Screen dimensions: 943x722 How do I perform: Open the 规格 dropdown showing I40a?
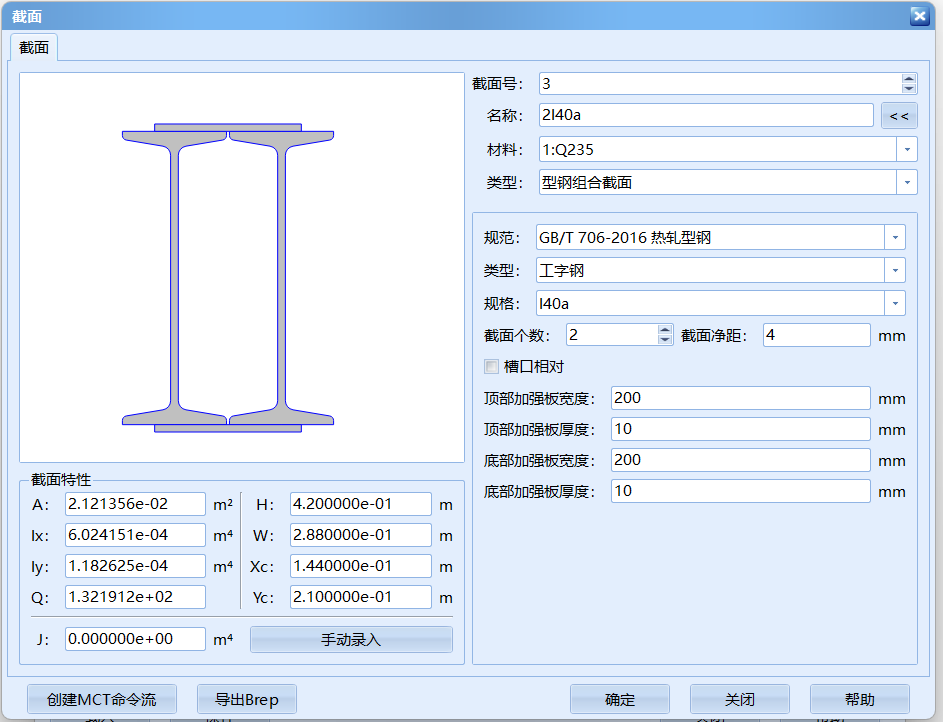pyautogui.click(x=895, y=302)
